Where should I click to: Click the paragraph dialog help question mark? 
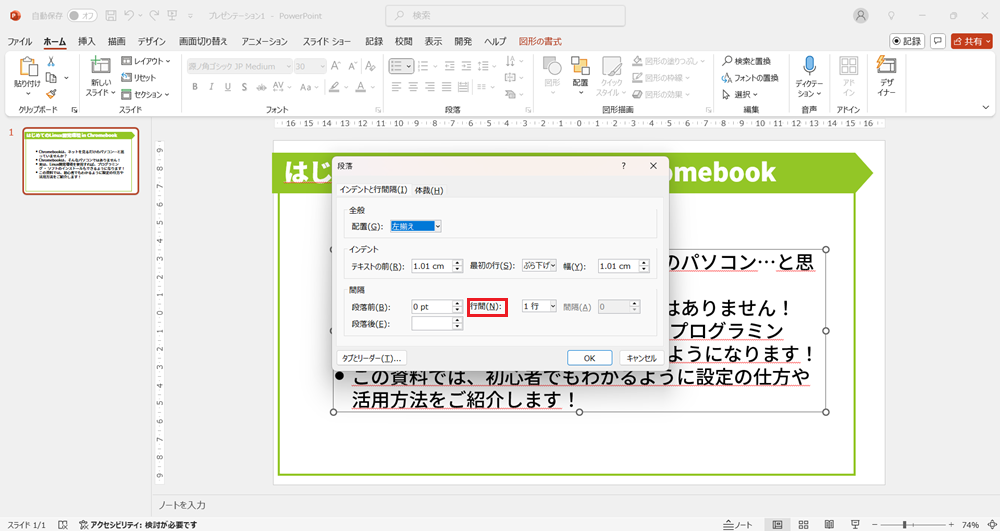[x=623, y=166]
